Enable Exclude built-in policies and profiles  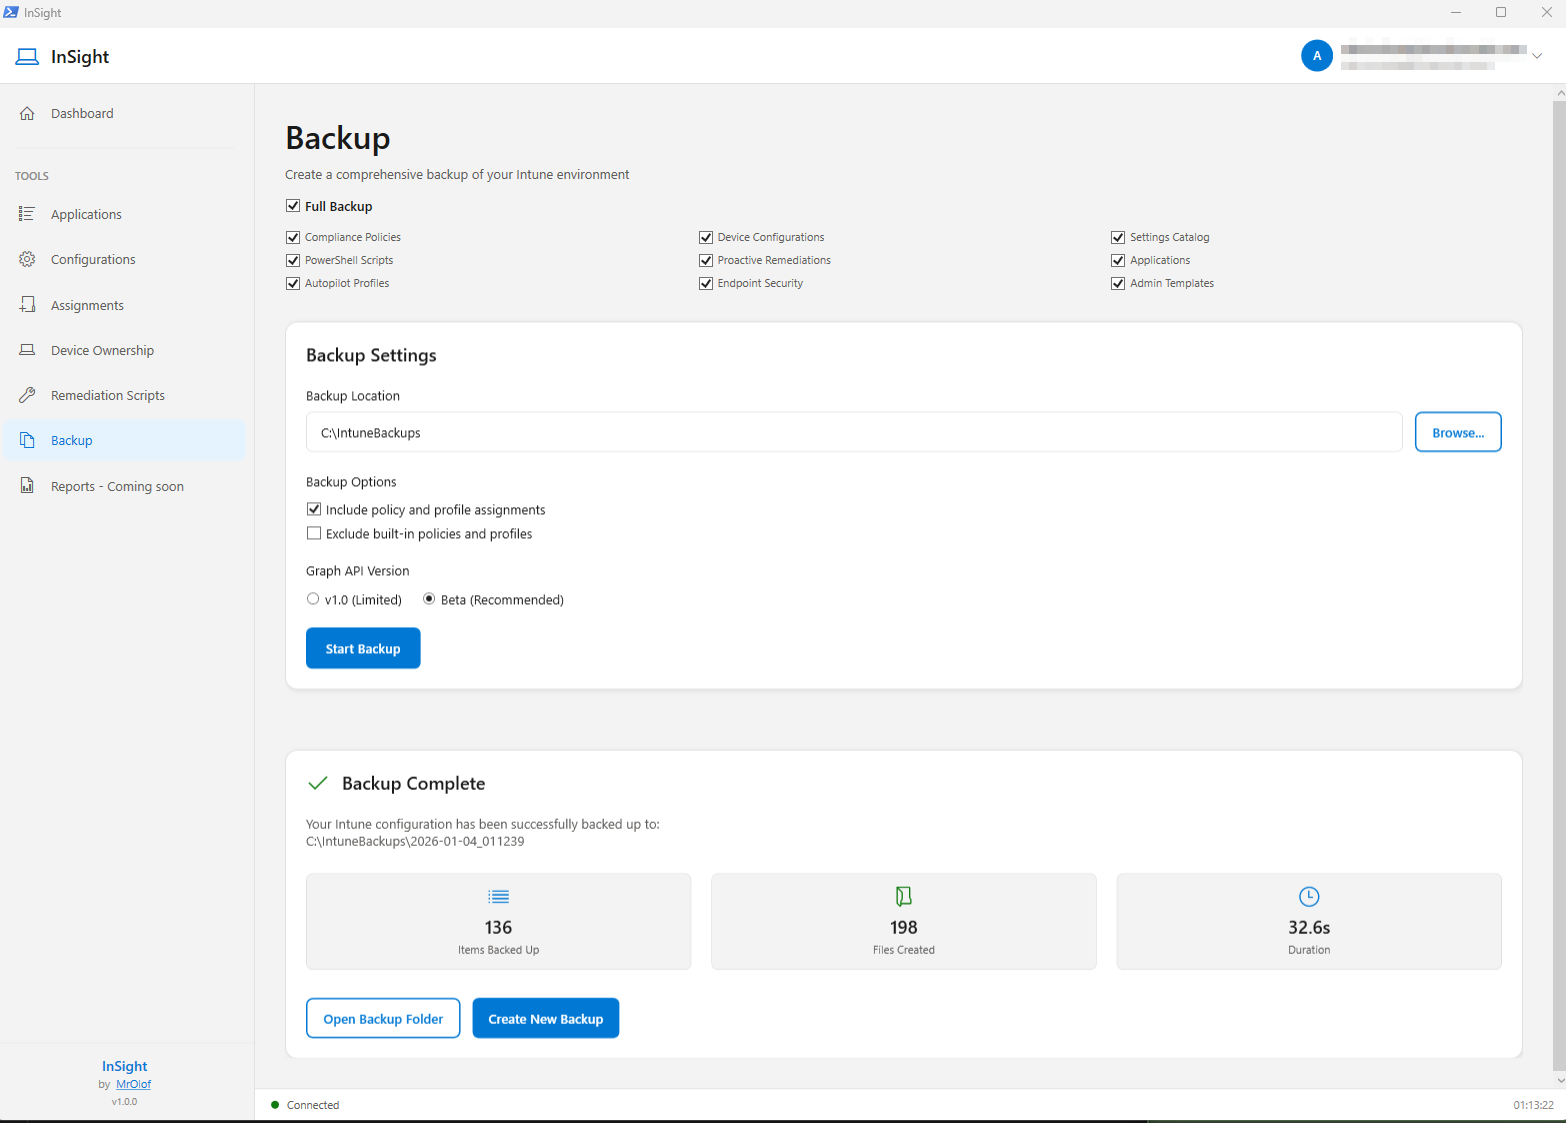(314, 533)
